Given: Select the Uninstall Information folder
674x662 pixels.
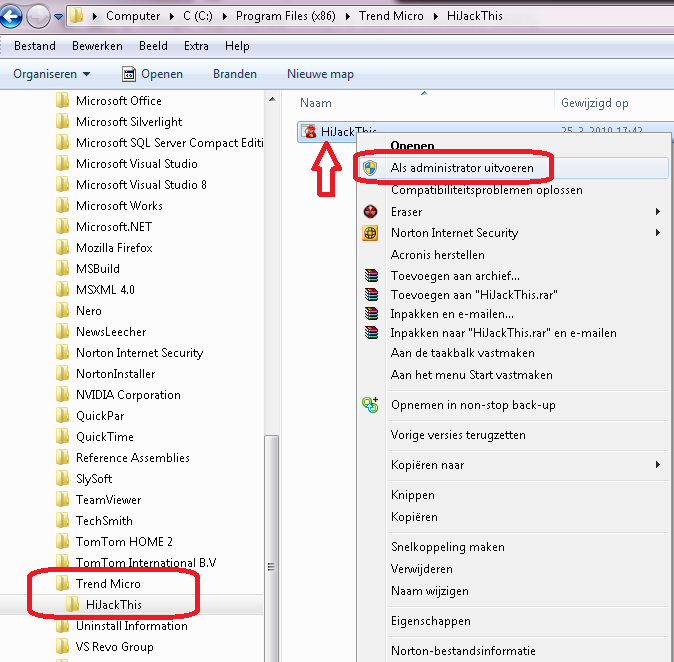Looking at the screenshot, I should pos(132,626).
